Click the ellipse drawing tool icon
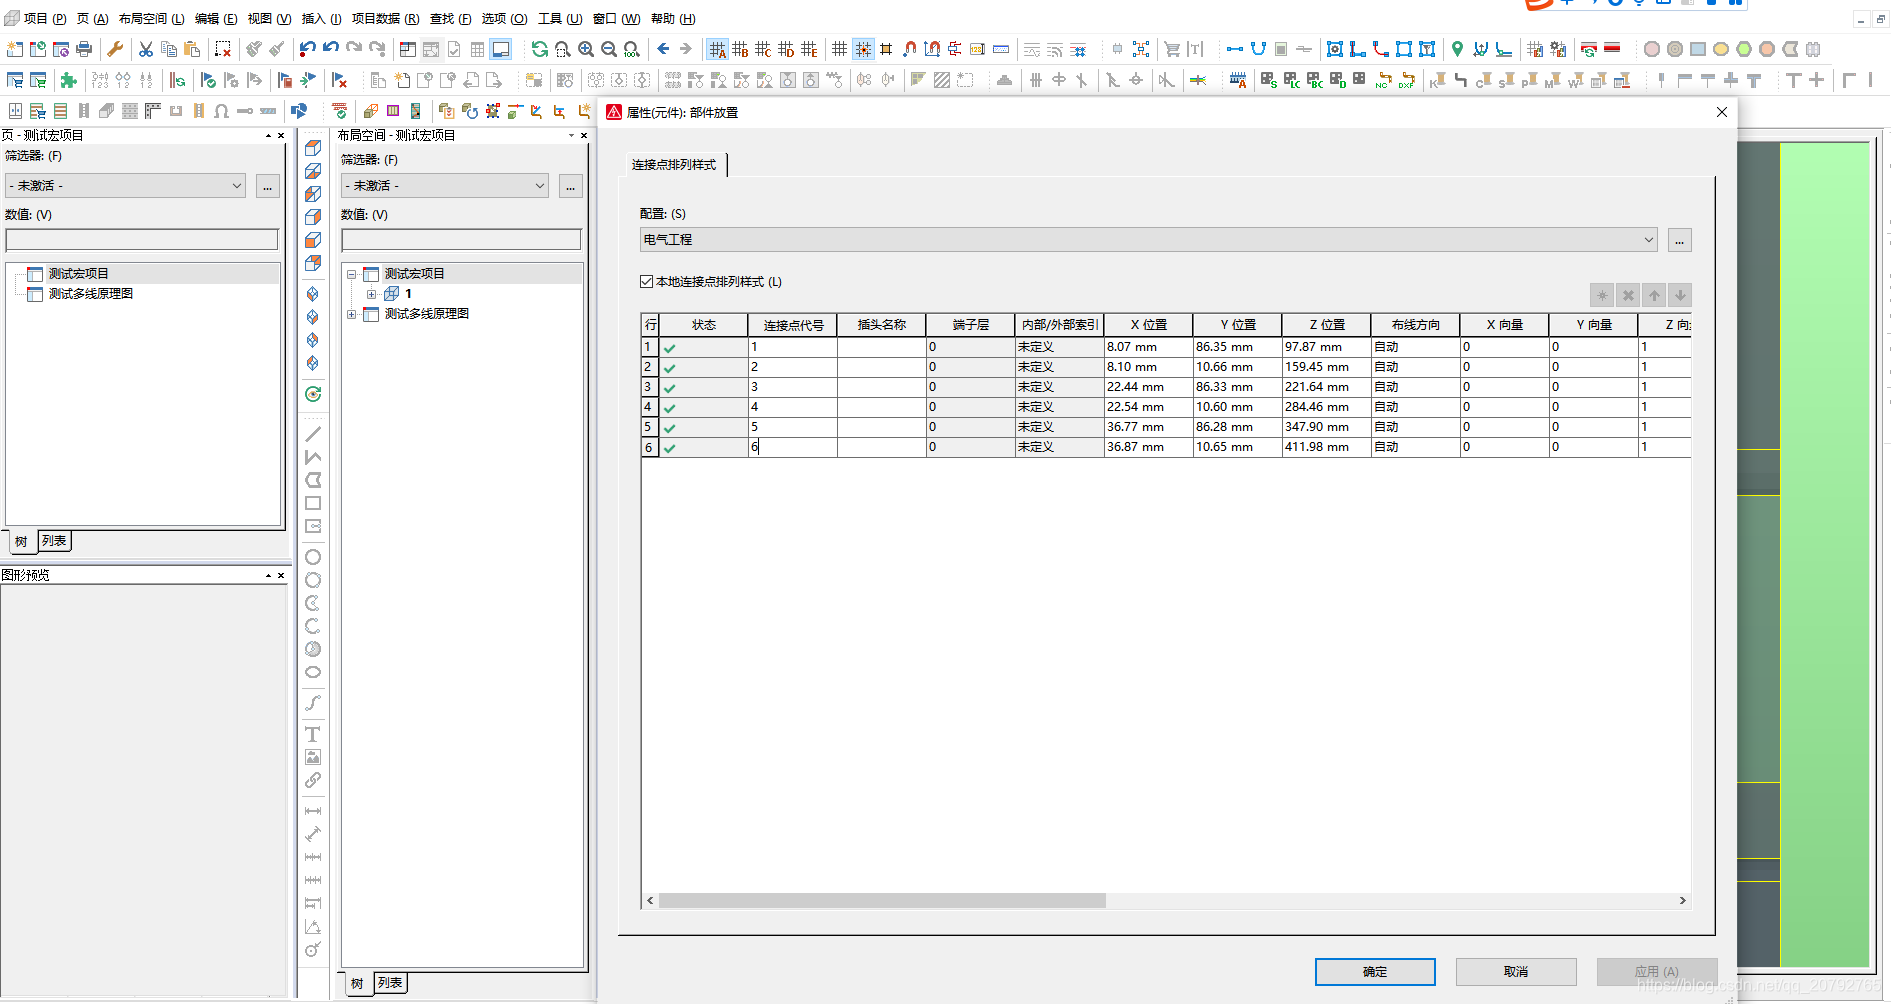1891x1004 pixels. [312, 672]
